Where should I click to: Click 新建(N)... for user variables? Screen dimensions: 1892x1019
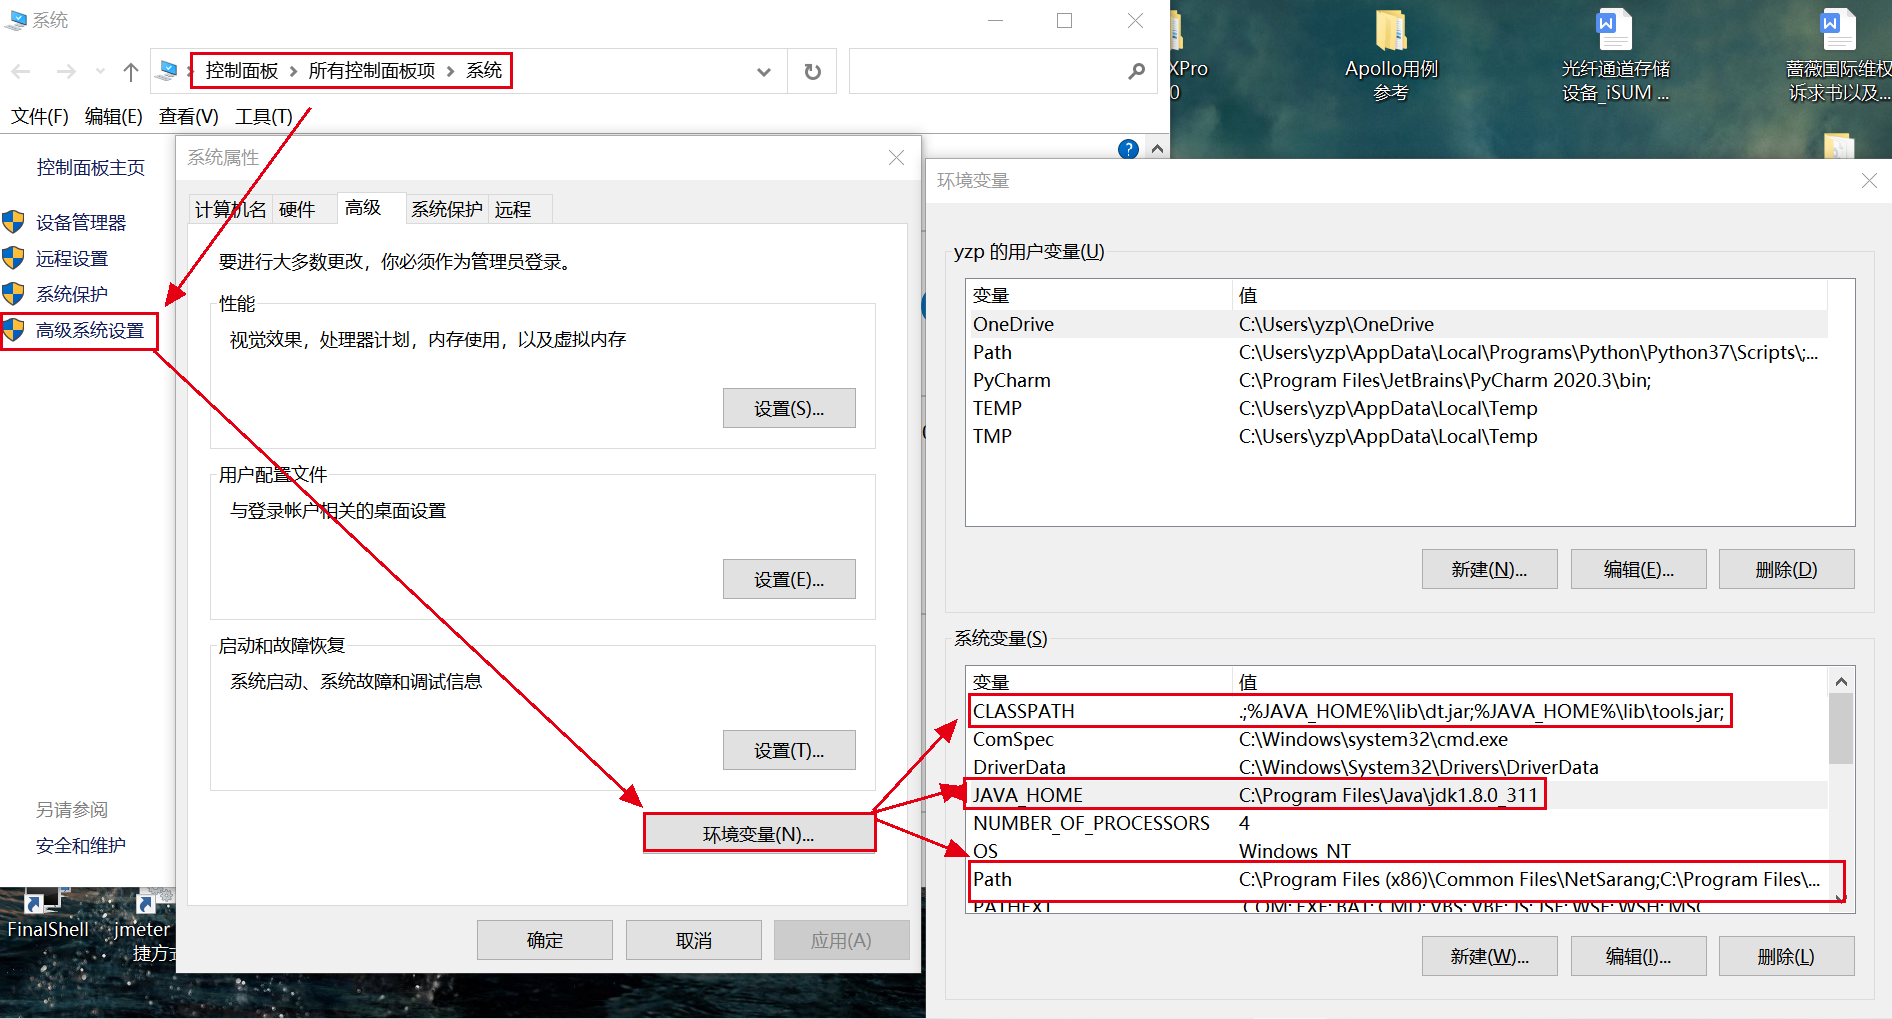point(1490,569)
